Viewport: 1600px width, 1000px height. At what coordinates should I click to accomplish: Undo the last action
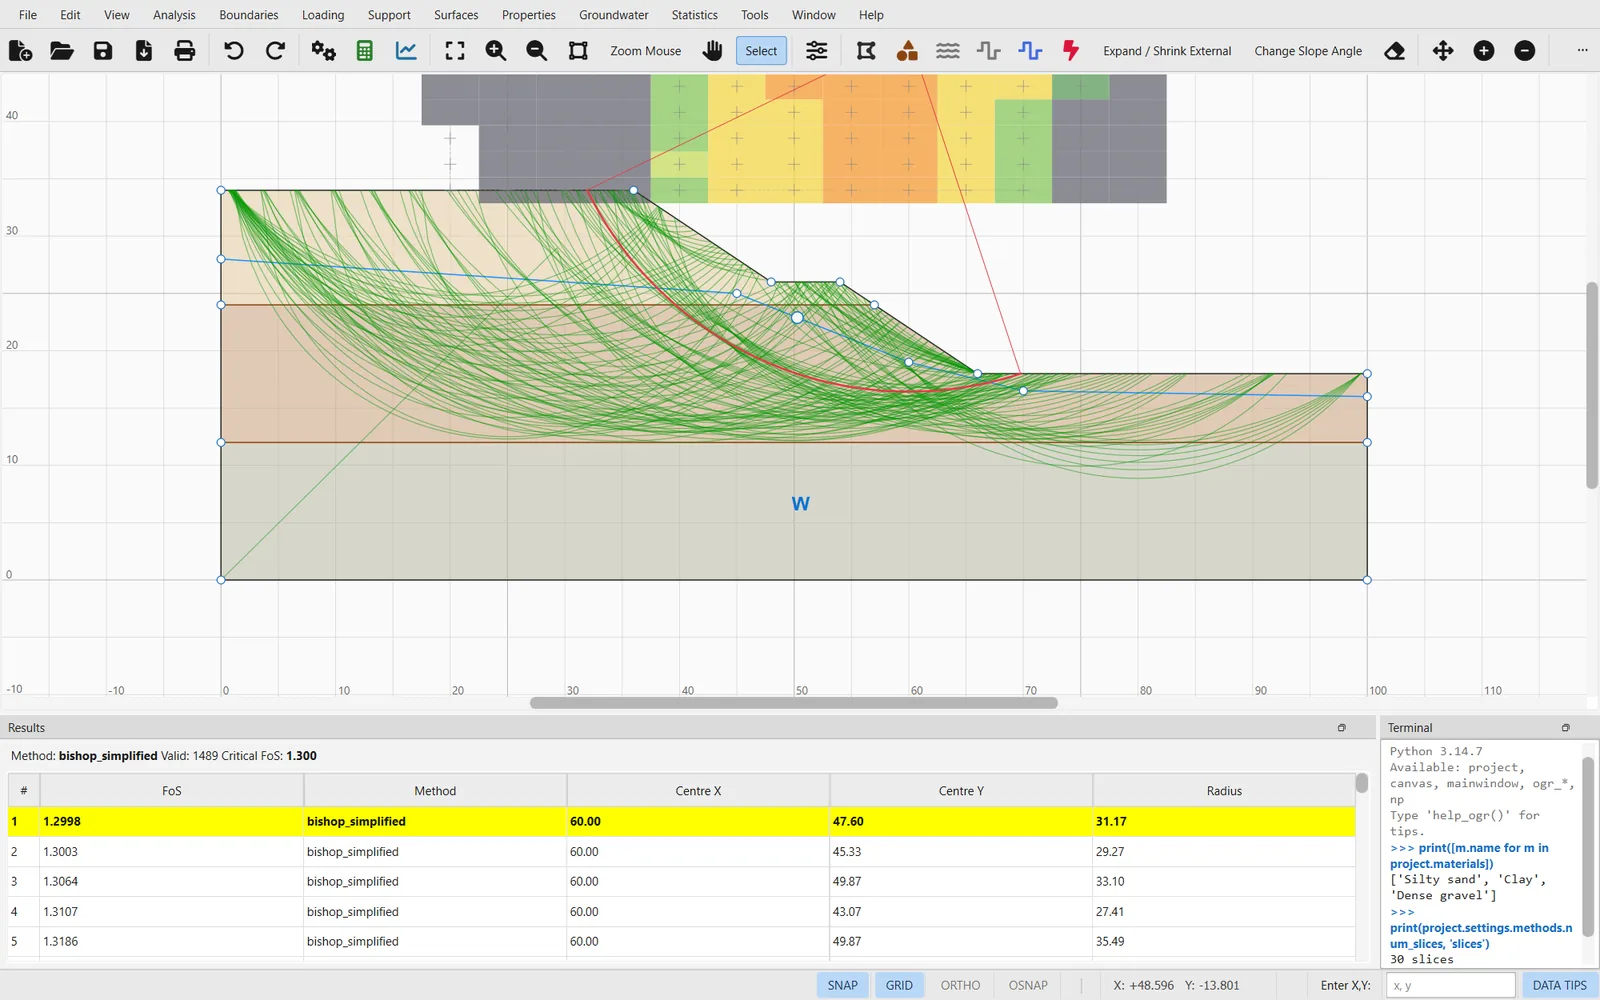[x=234, y=51]
